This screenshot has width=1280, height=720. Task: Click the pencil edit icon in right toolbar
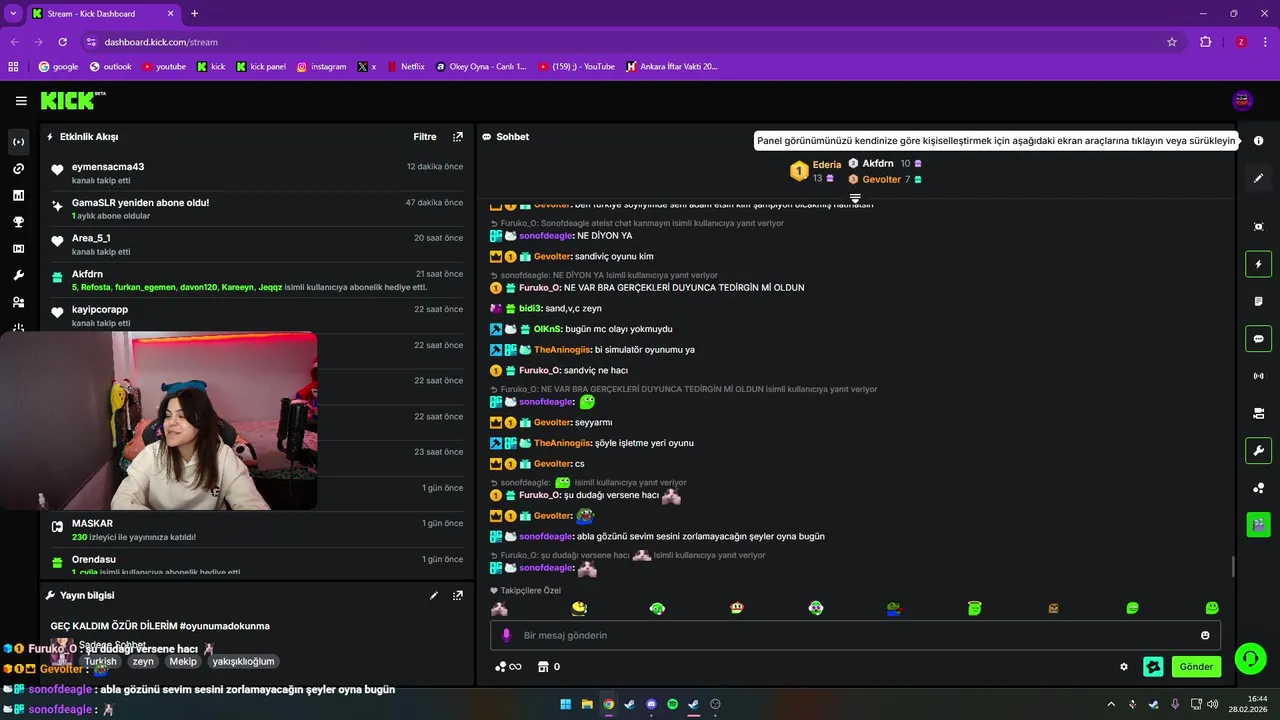1259,178
